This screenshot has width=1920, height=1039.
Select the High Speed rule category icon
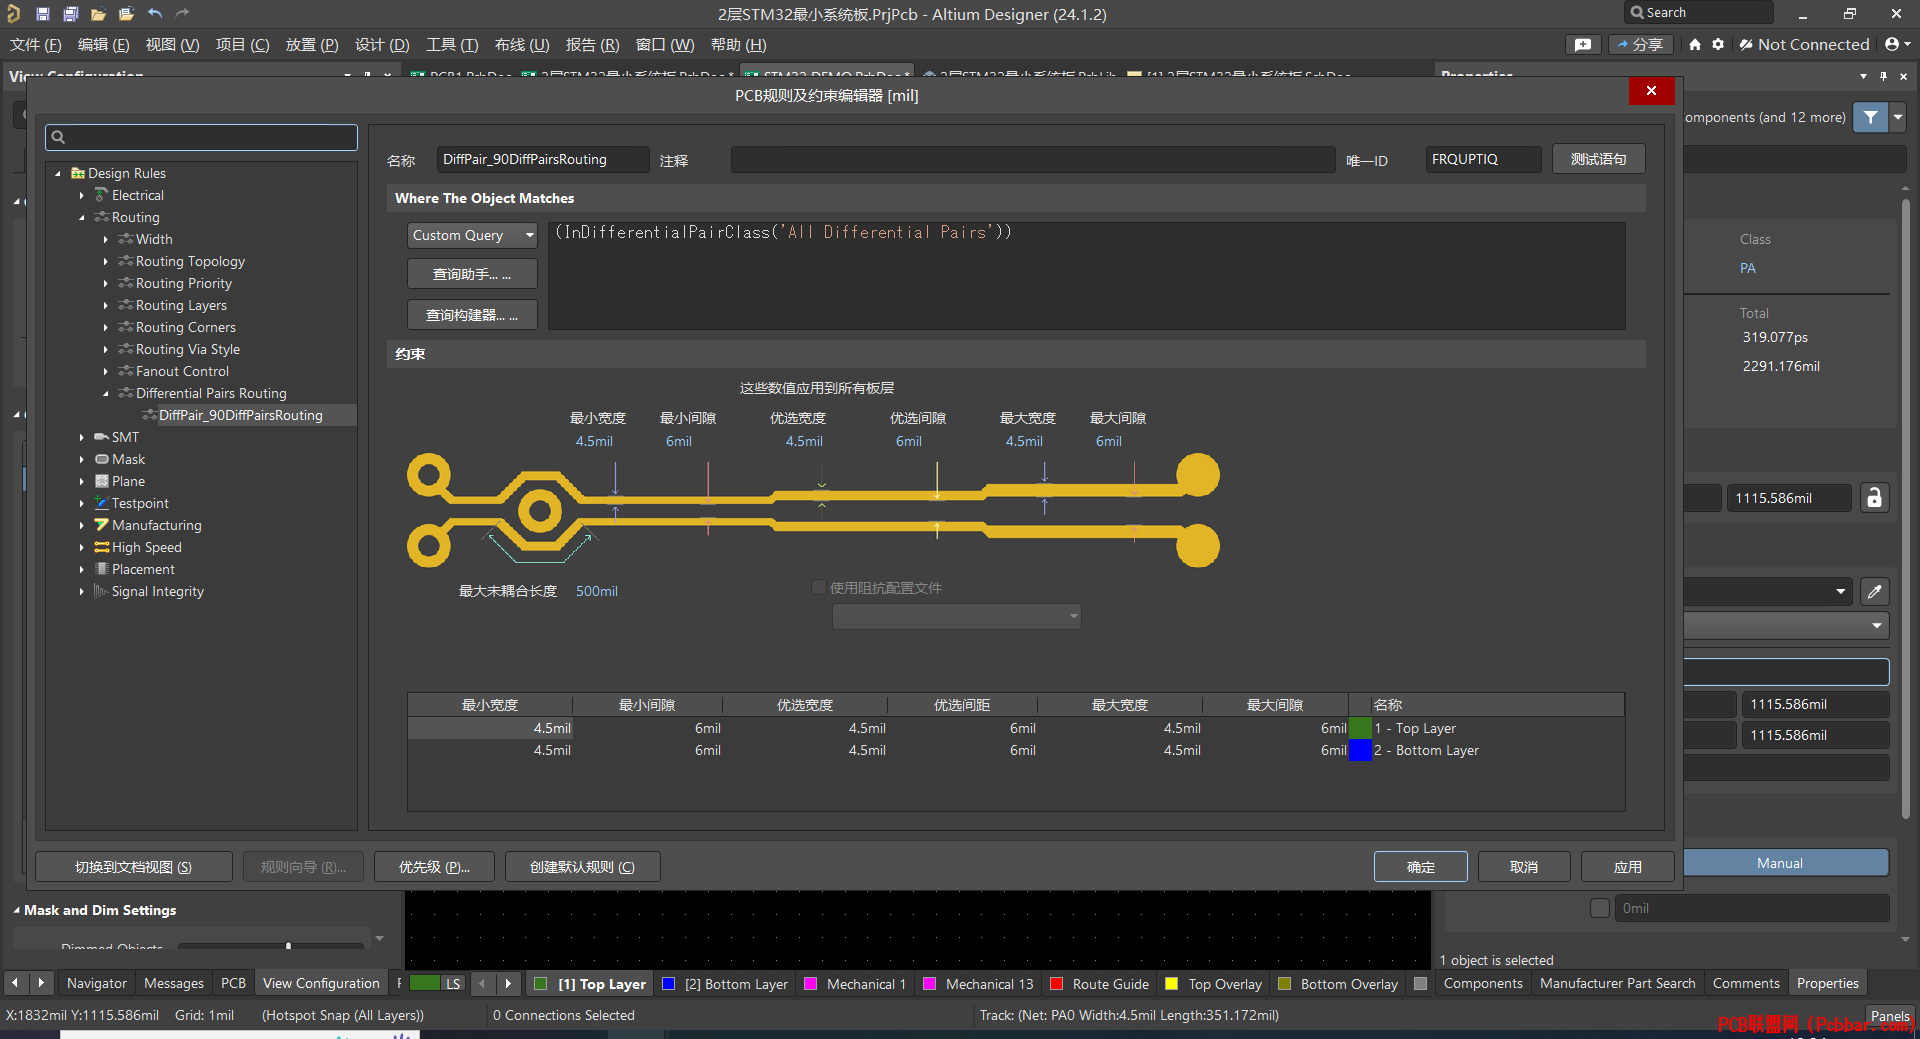click(x=102, y=547)
